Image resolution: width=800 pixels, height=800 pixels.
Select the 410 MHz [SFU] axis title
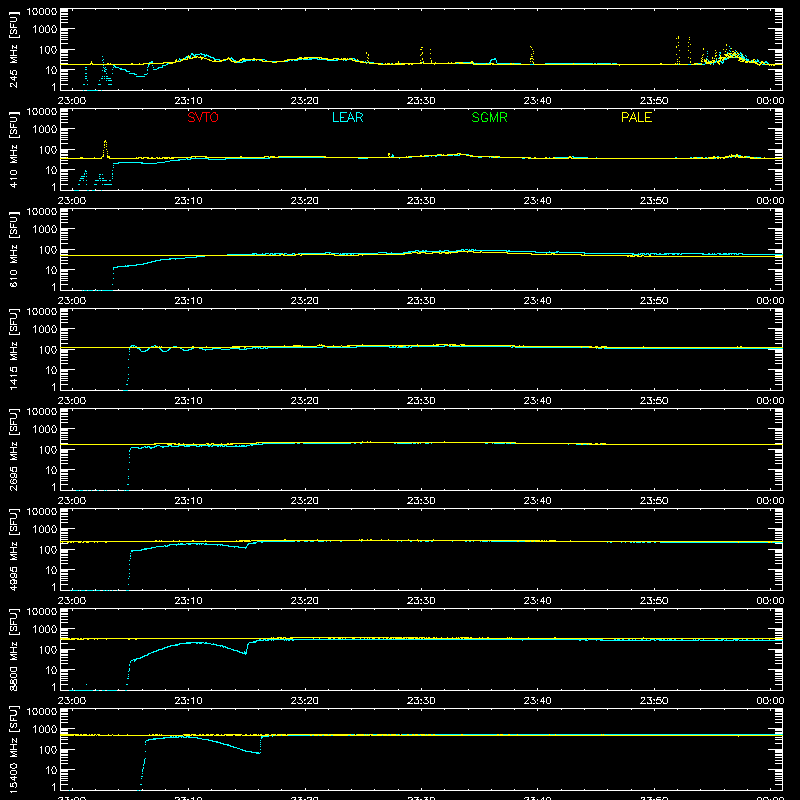[x=13, y=149]
